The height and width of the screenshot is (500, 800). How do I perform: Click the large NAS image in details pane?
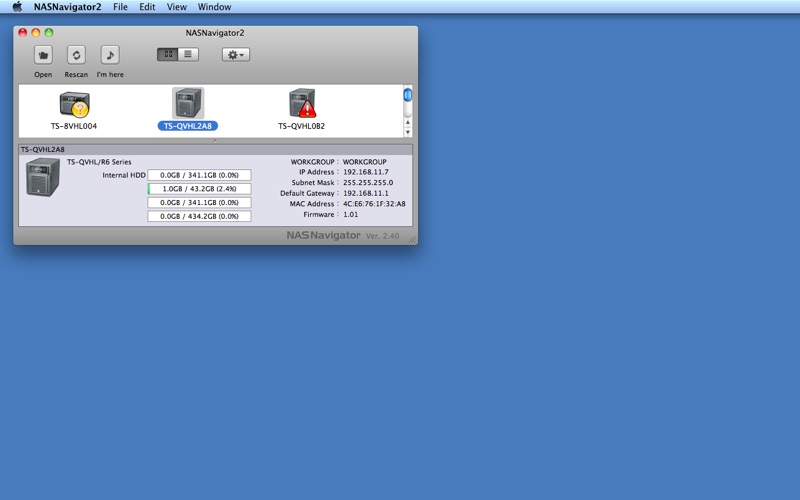point(43,177)
